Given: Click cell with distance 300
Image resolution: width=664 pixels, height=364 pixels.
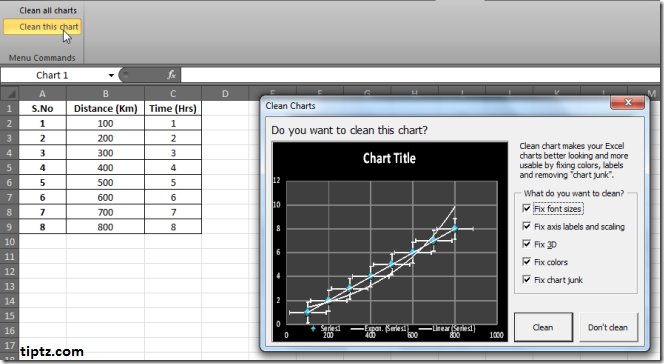Looking at the screenshot, I should (x=105, y=153).
